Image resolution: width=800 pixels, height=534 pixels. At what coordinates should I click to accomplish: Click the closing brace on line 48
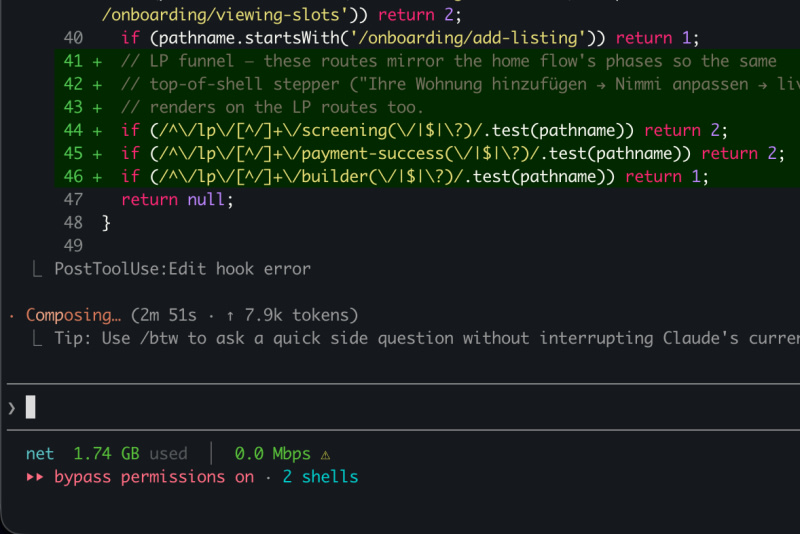click(x=106, y=223)
